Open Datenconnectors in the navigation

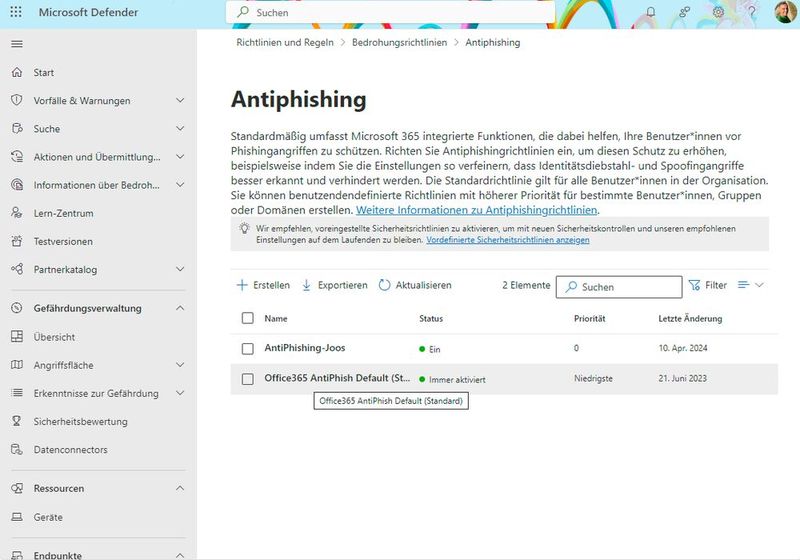pyautogui.click(x=70, y=450)
